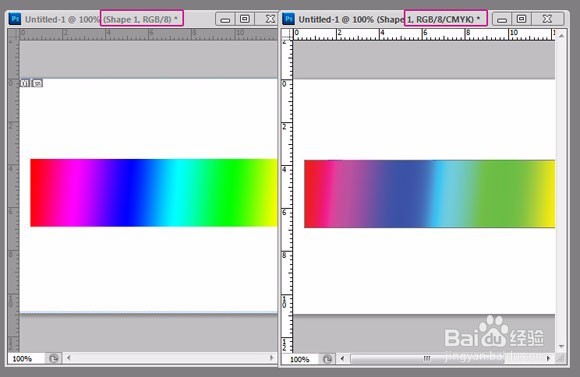580x377 pixels.
Task: Click the right window's vertical scrollbar down arrow
Action: point(562,347)
